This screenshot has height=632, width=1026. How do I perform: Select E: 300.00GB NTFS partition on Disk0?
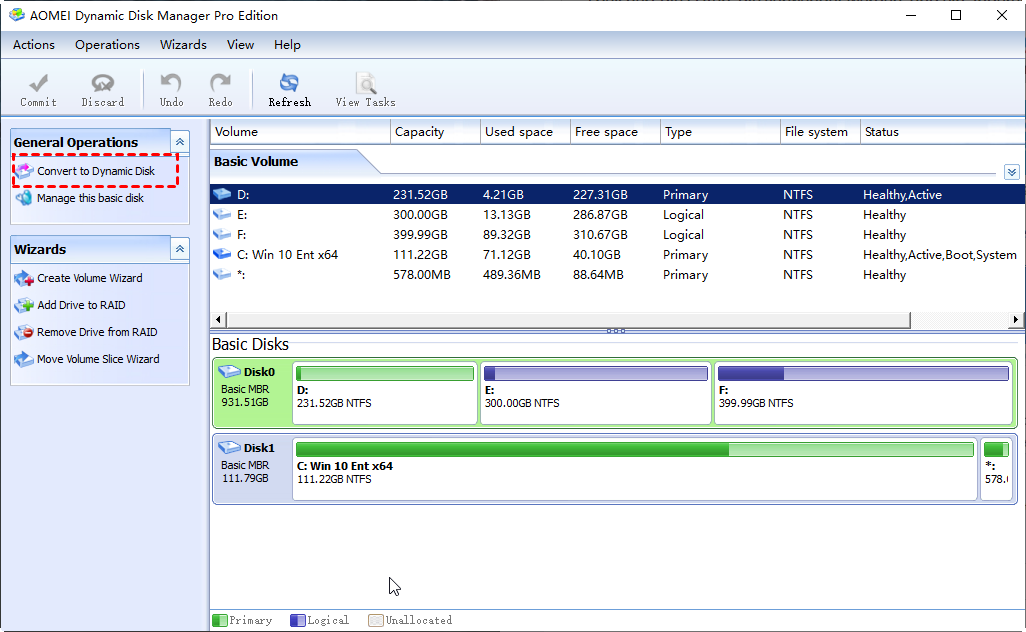(595, 393)
